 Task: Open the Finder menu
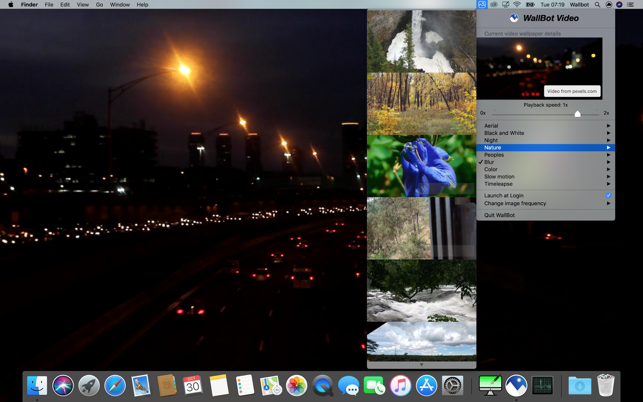pyautogui.click(x=29, y=5)
